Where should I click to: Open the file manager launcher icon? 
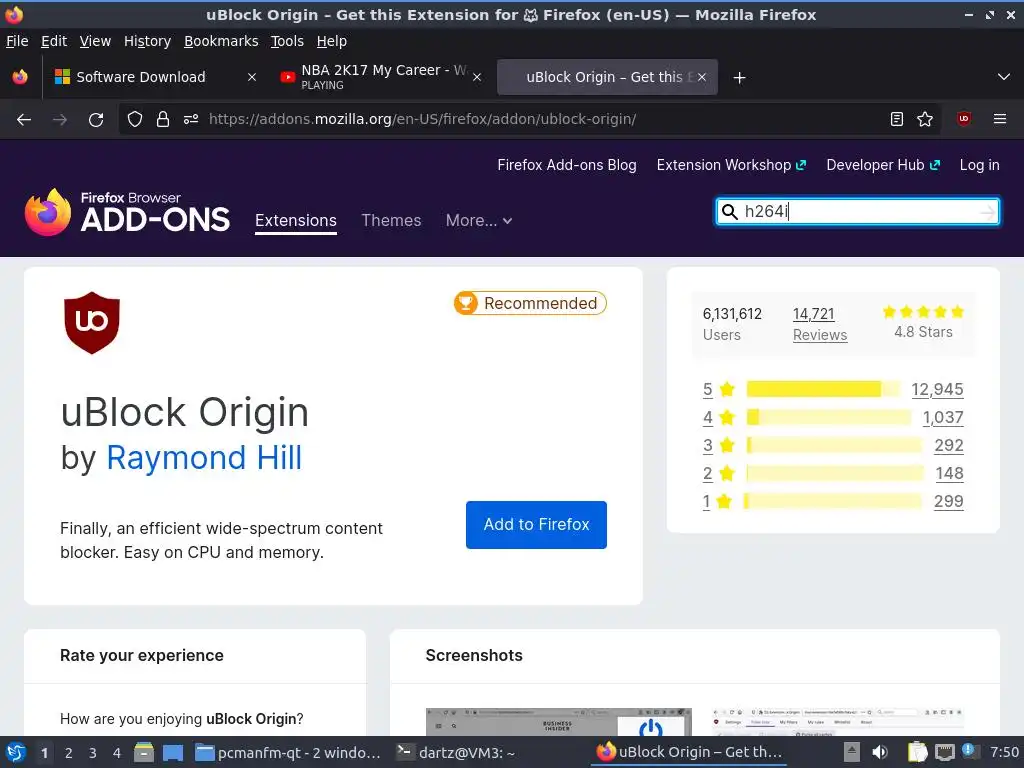[144, 752]
